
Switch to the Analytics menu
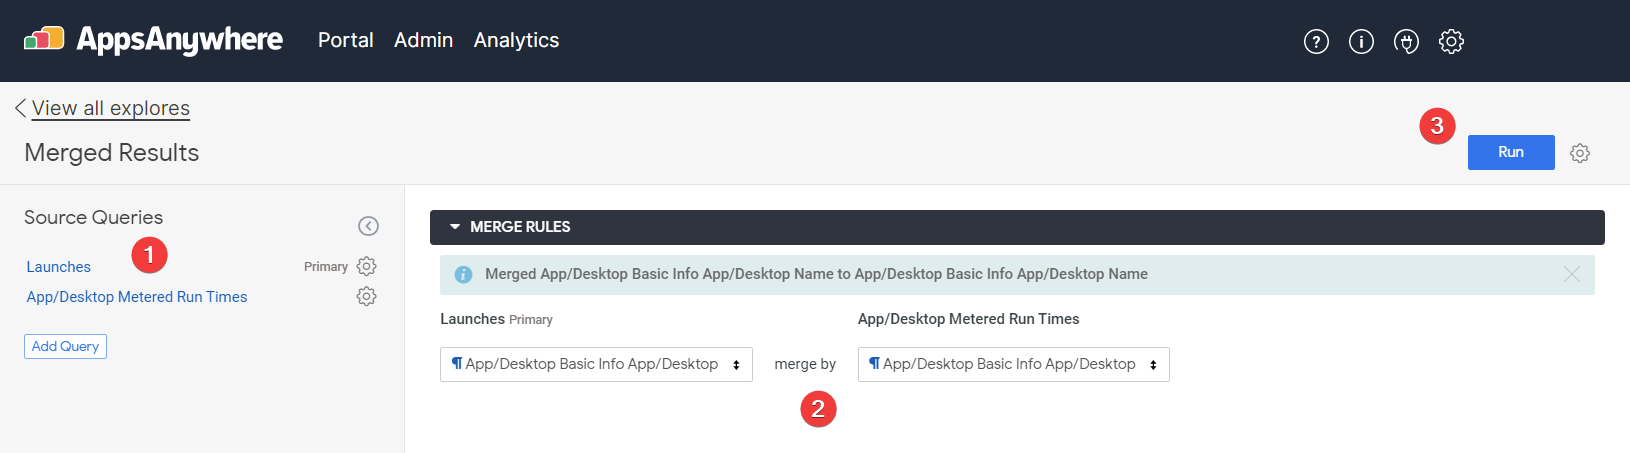click(516, 40)
